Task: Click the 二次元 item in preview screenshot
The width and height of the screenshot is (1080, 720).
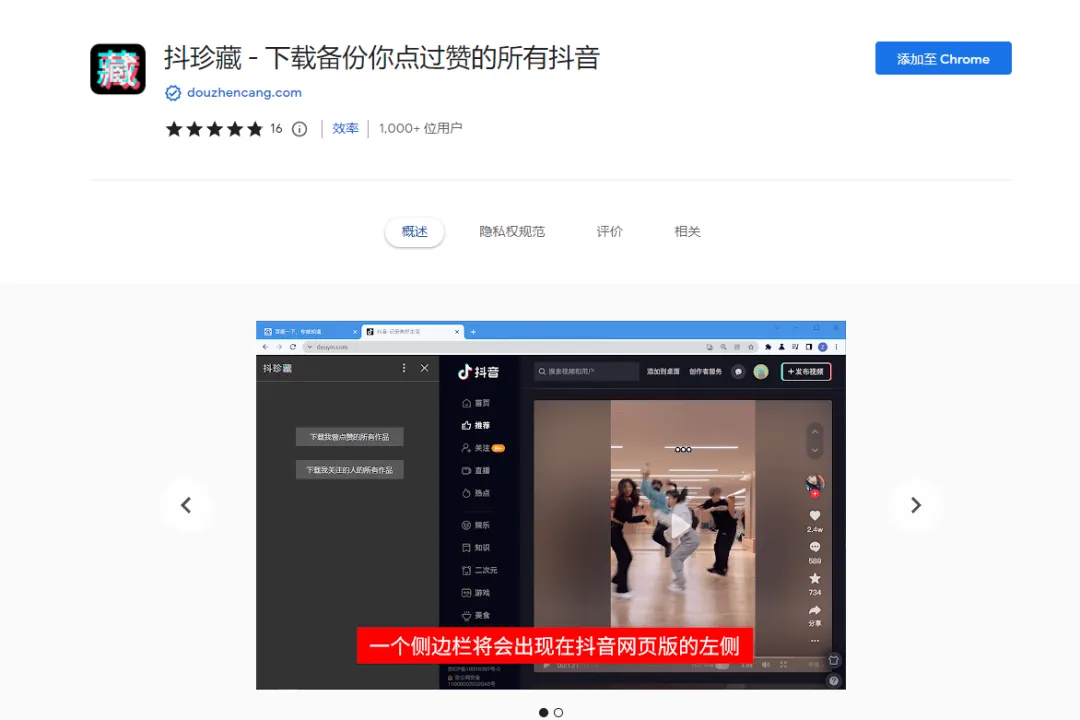Action: [479, 570]
